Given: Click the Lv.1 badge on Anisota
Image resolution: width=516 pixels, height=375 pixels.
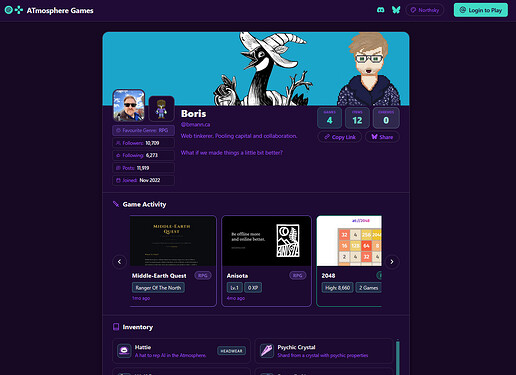Looking at the screenshot, I should click(234, 288).
